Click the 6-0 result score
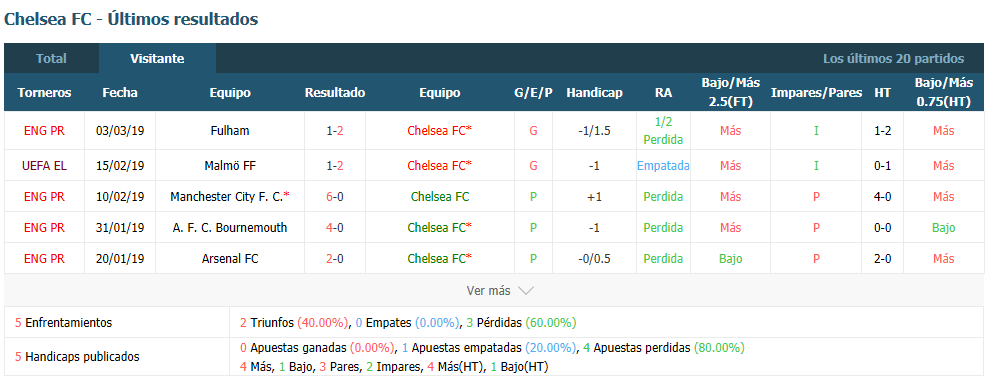Screen dimensions: 988x383 [335, 197]
